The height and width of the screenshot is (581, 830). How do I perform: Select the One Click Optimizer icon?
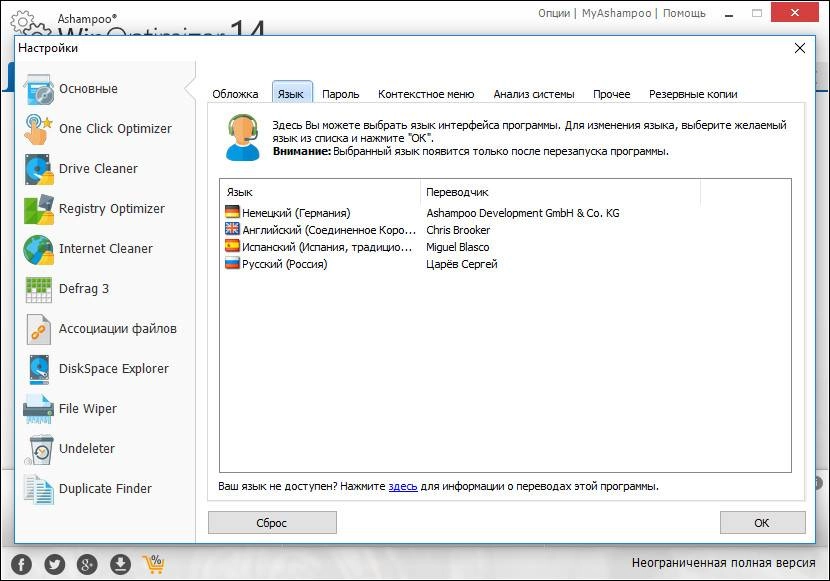pyautogui.click(x=39, y=129)
